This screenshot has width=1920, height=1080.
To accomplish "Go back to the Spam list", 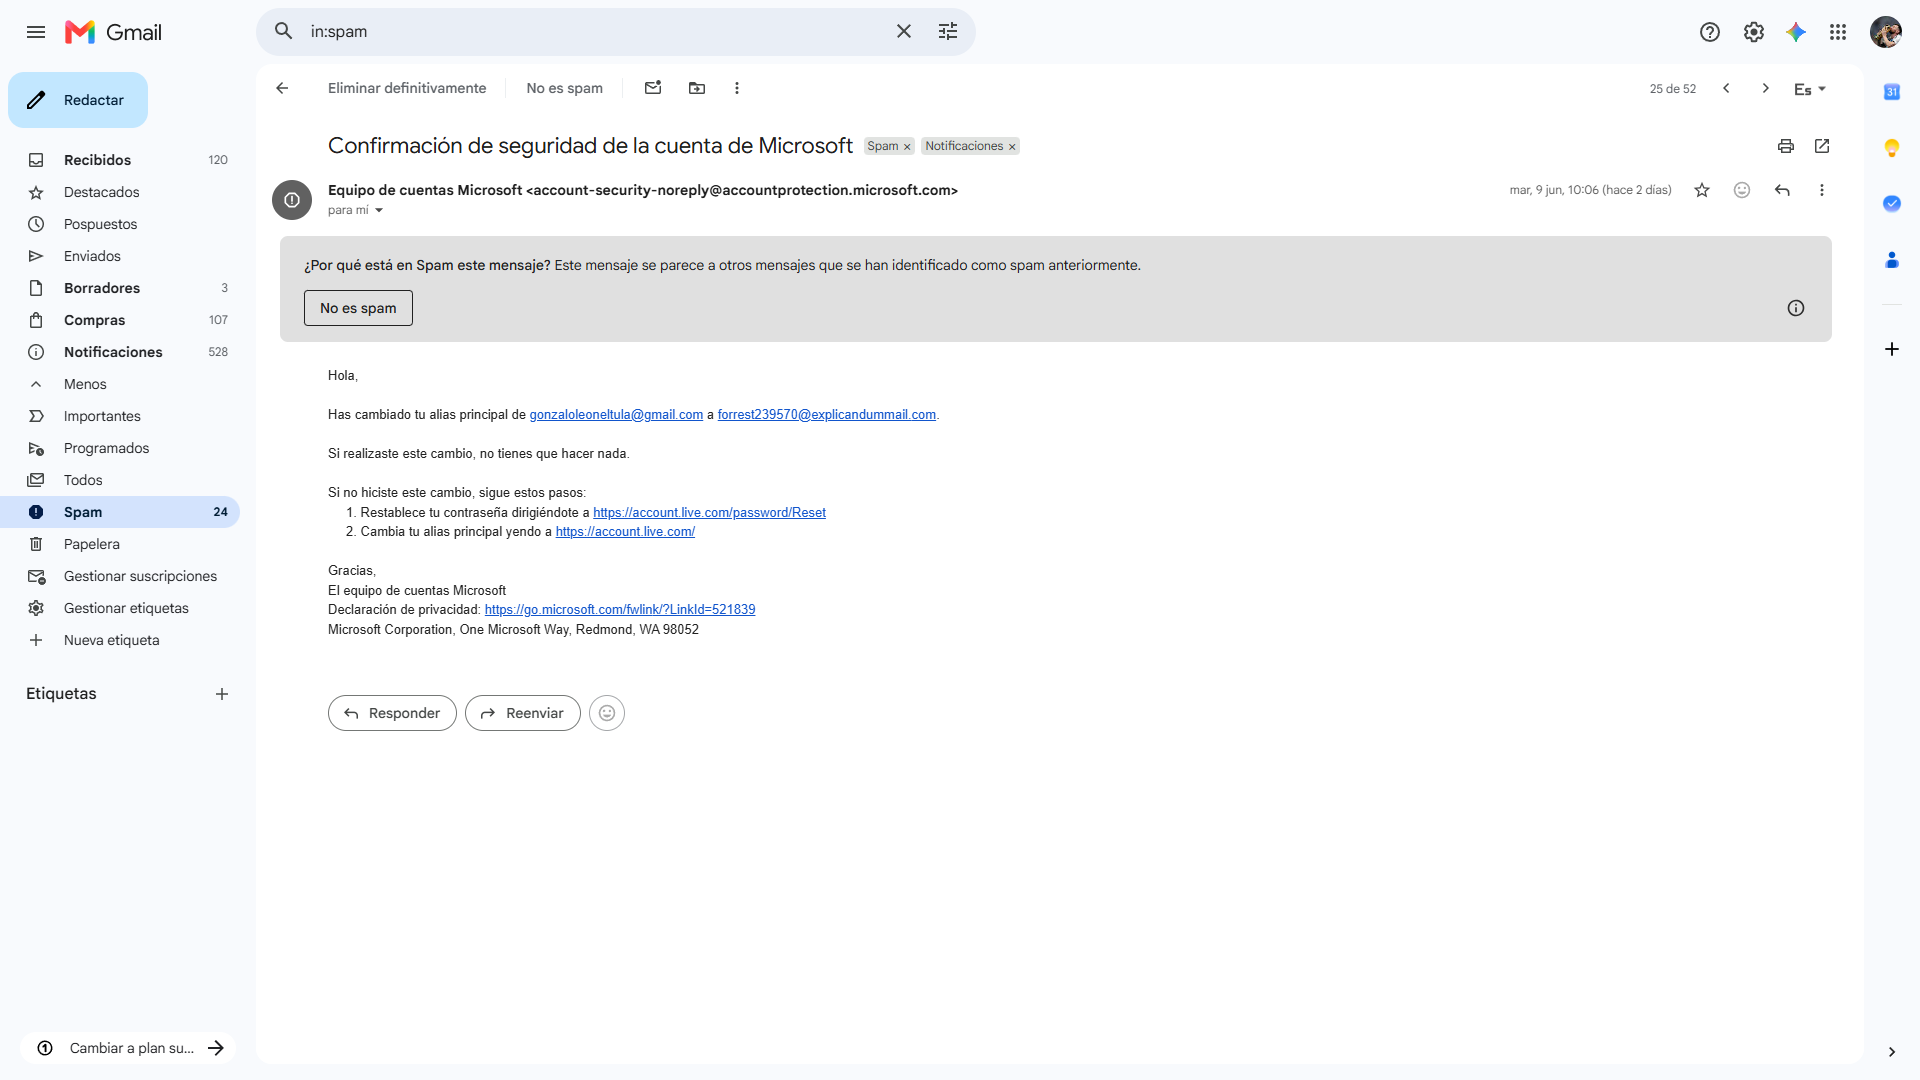I will pyautogui.click(x=282, y=88).
